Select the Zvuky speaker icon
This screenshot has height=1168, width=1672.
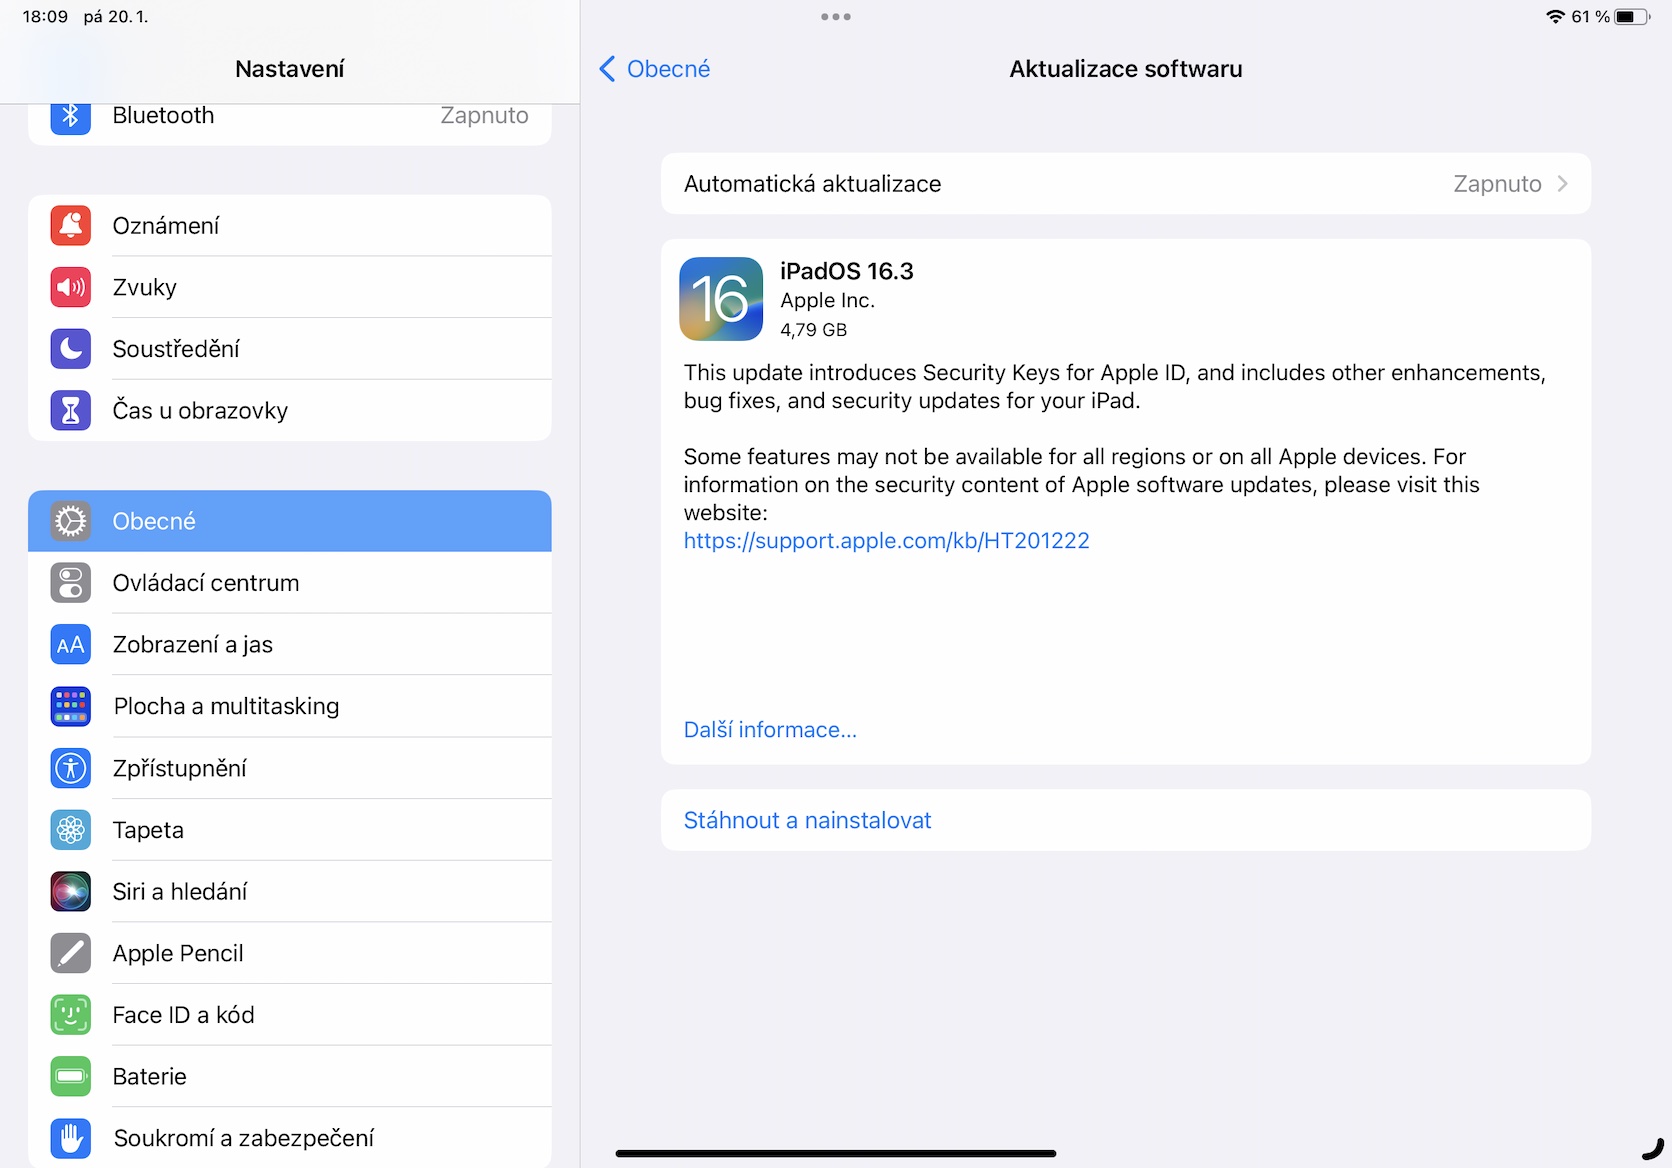(x=70, y=287)
